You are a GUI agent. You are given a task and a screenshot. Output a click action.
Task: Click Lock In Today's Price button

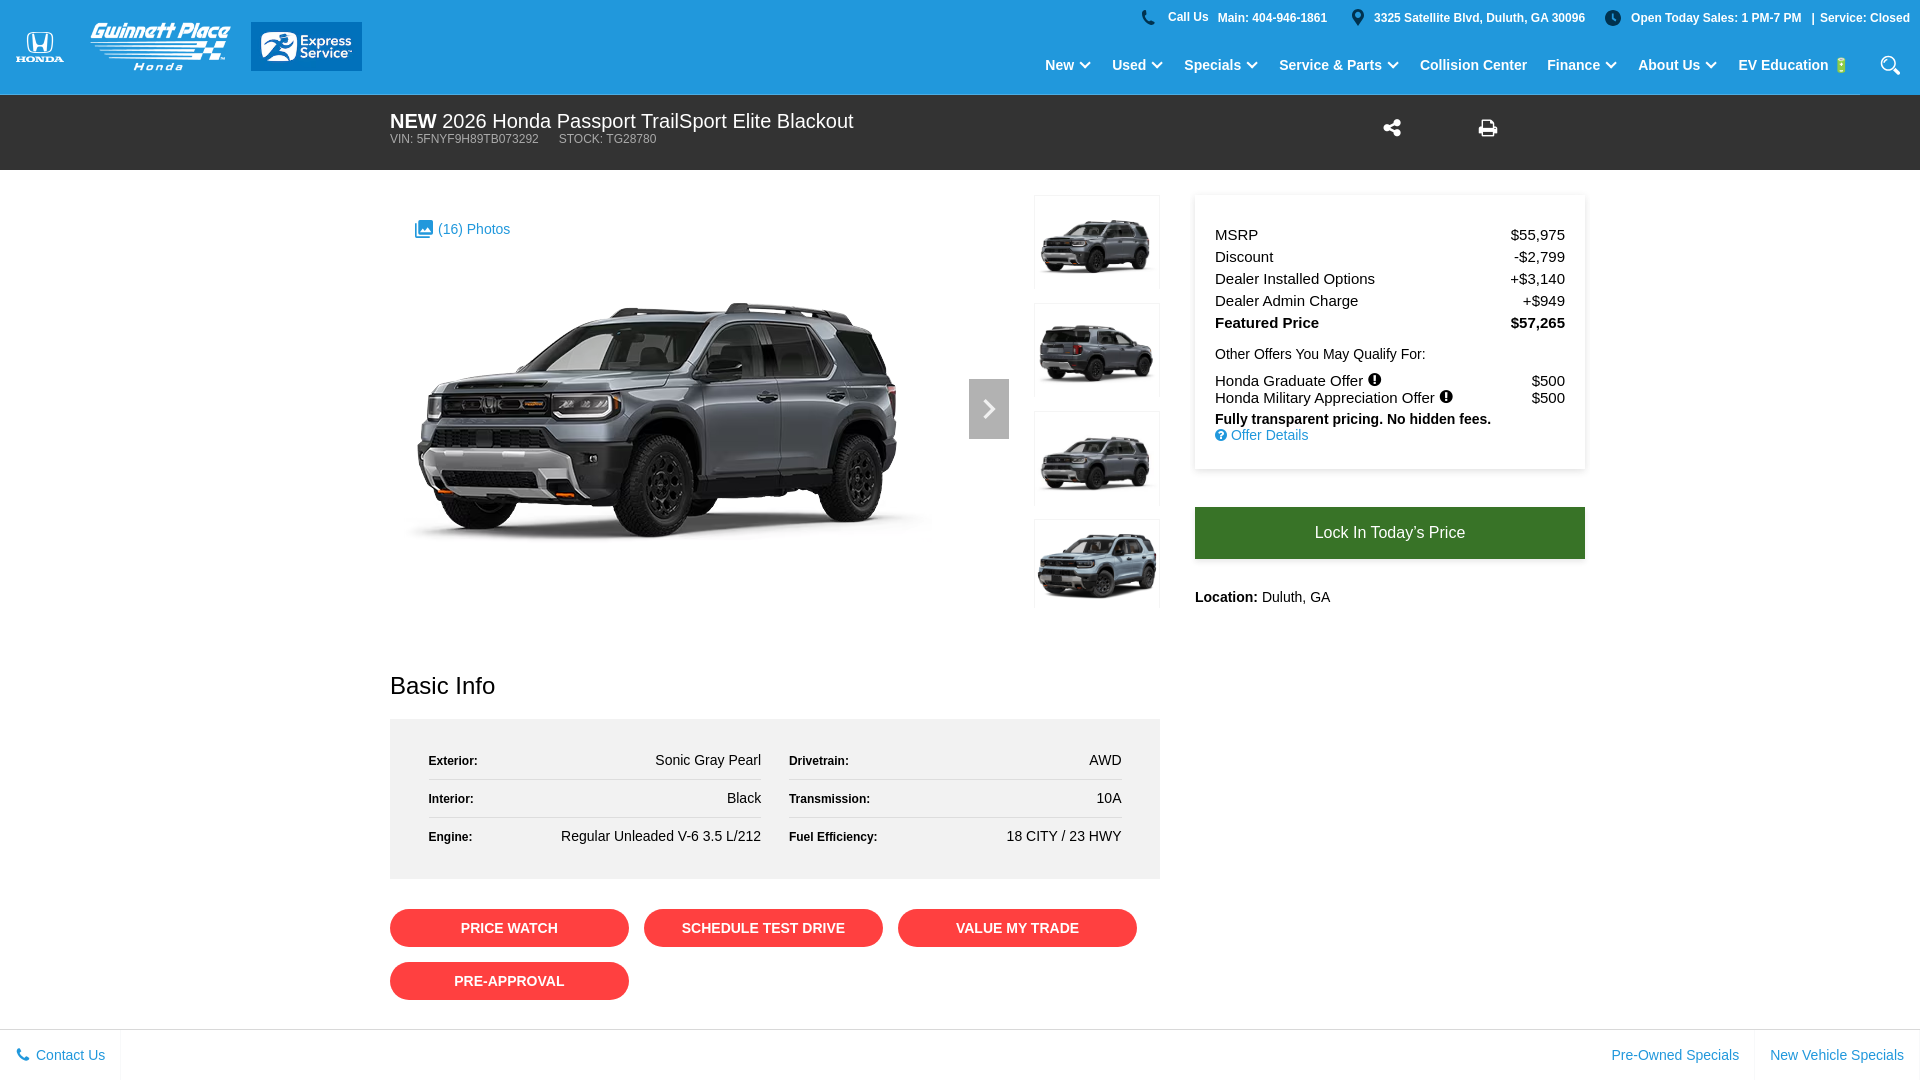tap(1390, 533)
